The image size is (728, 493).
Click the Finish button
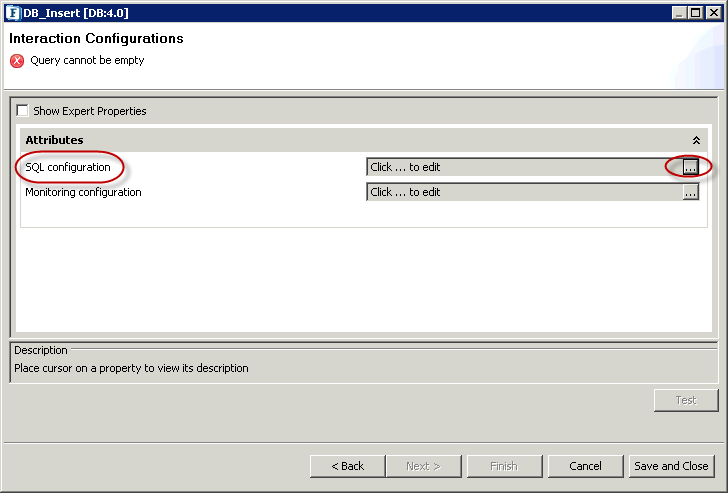click(x=503, y=466)
